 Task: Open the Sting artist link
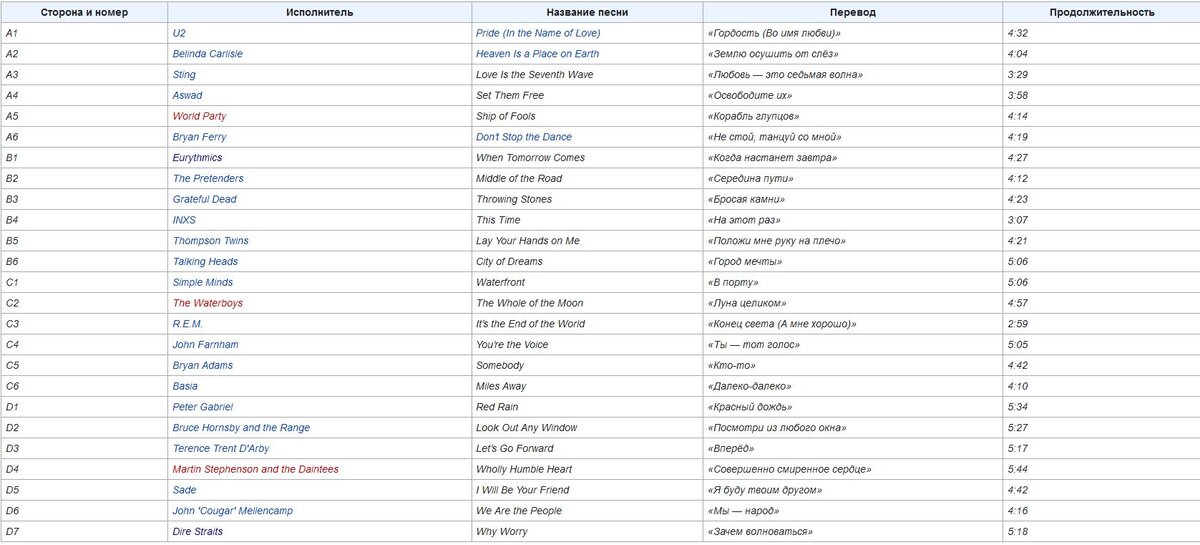tap(184, 75)
